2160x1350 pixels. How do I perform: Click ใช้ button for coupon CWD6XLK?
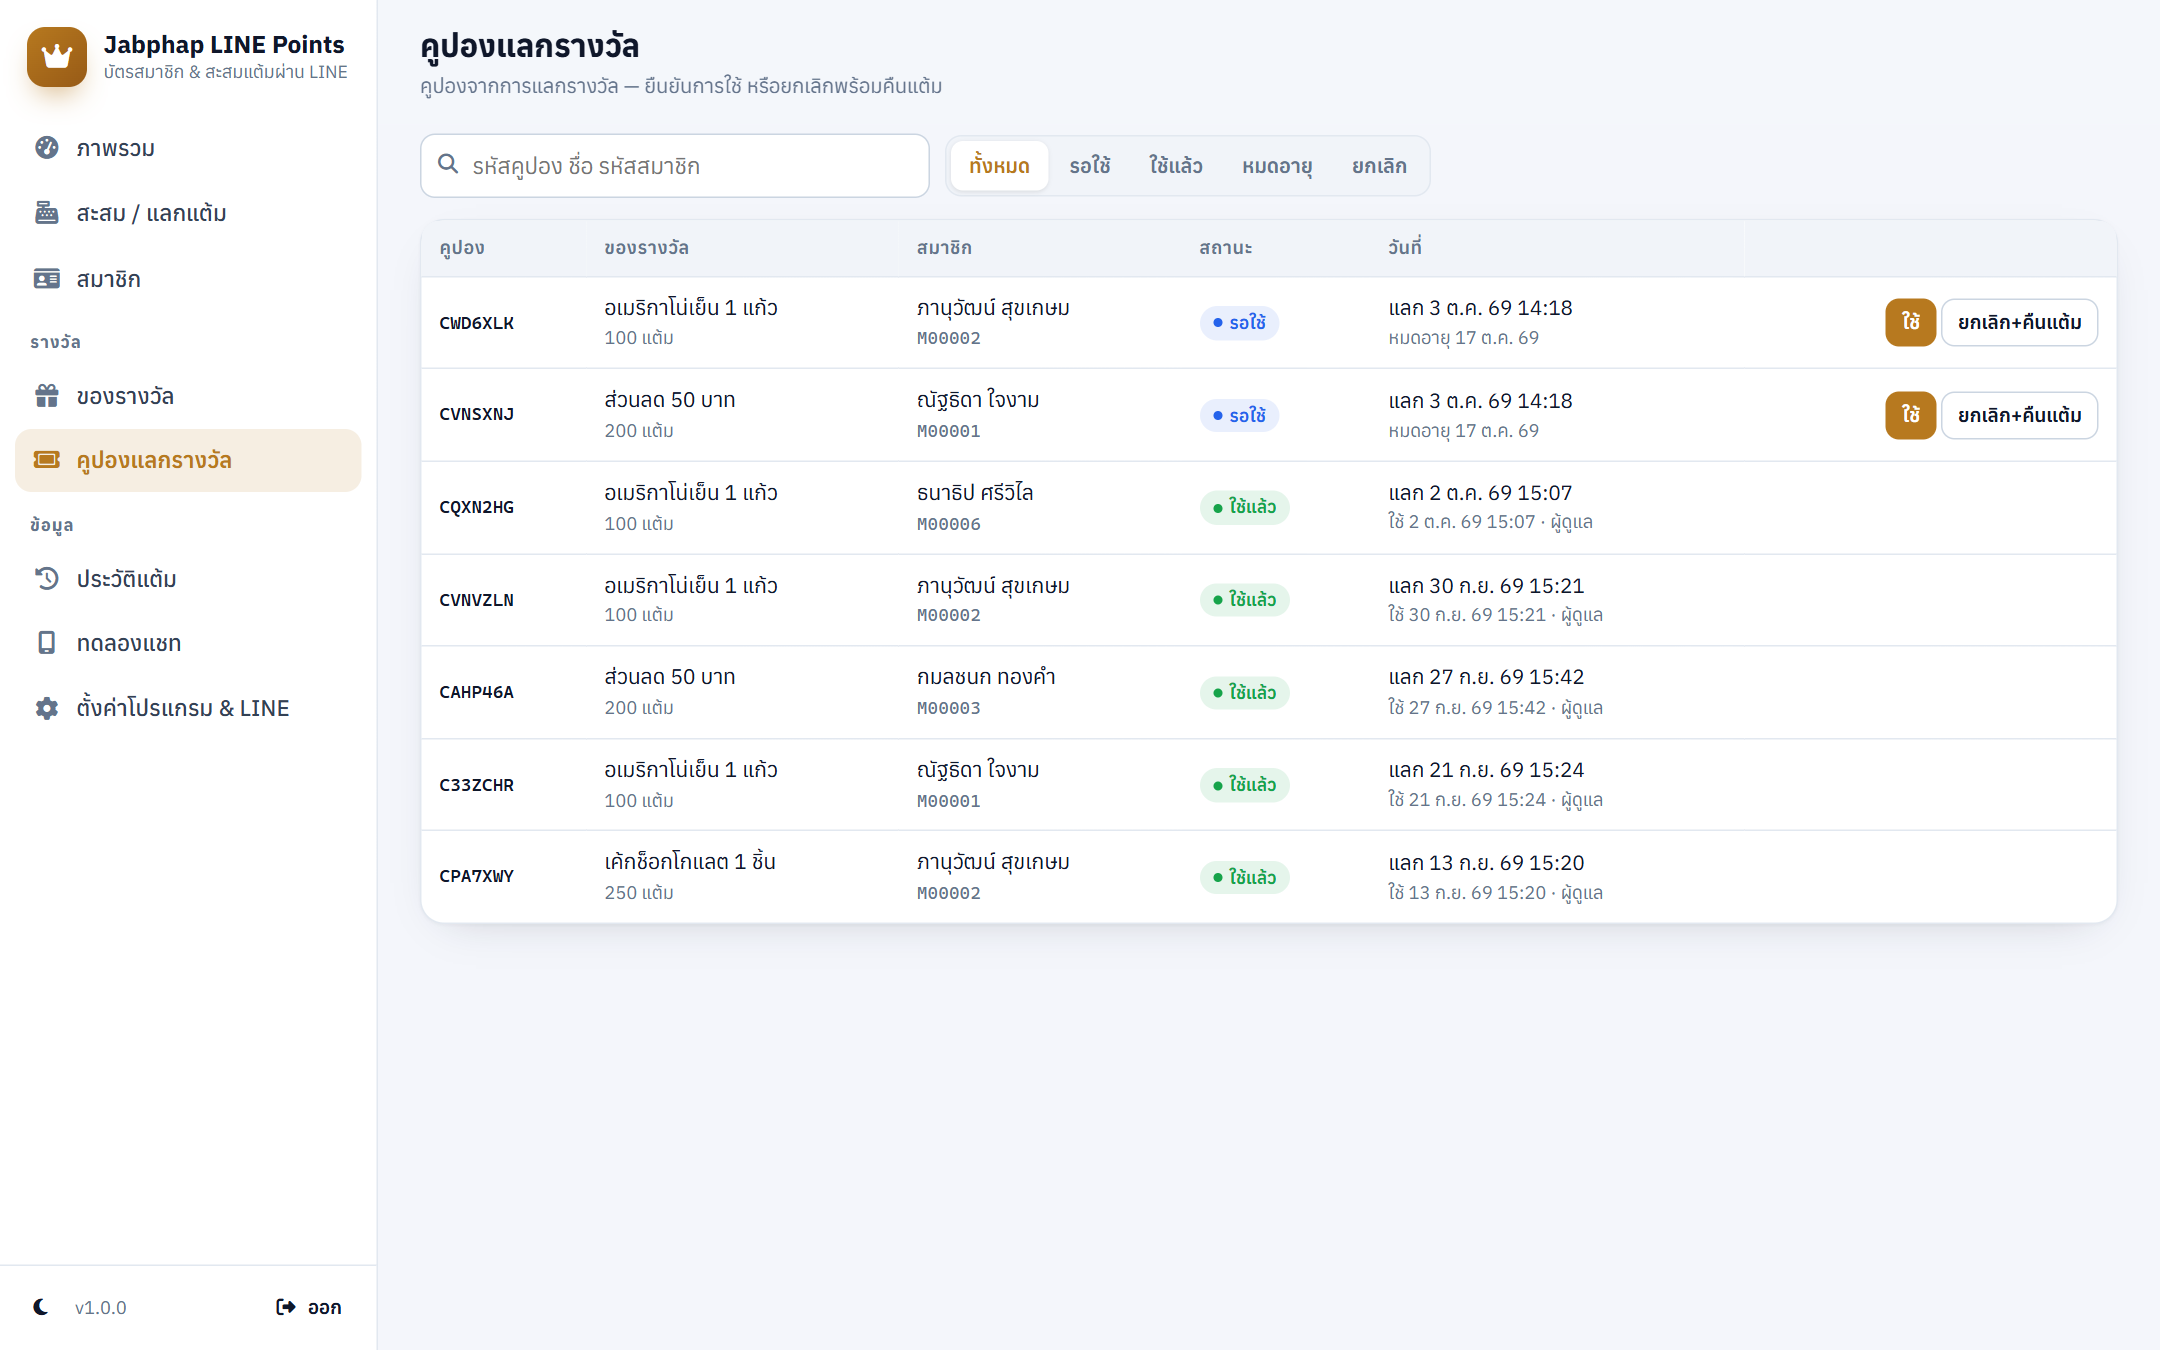click(1911, 322)
